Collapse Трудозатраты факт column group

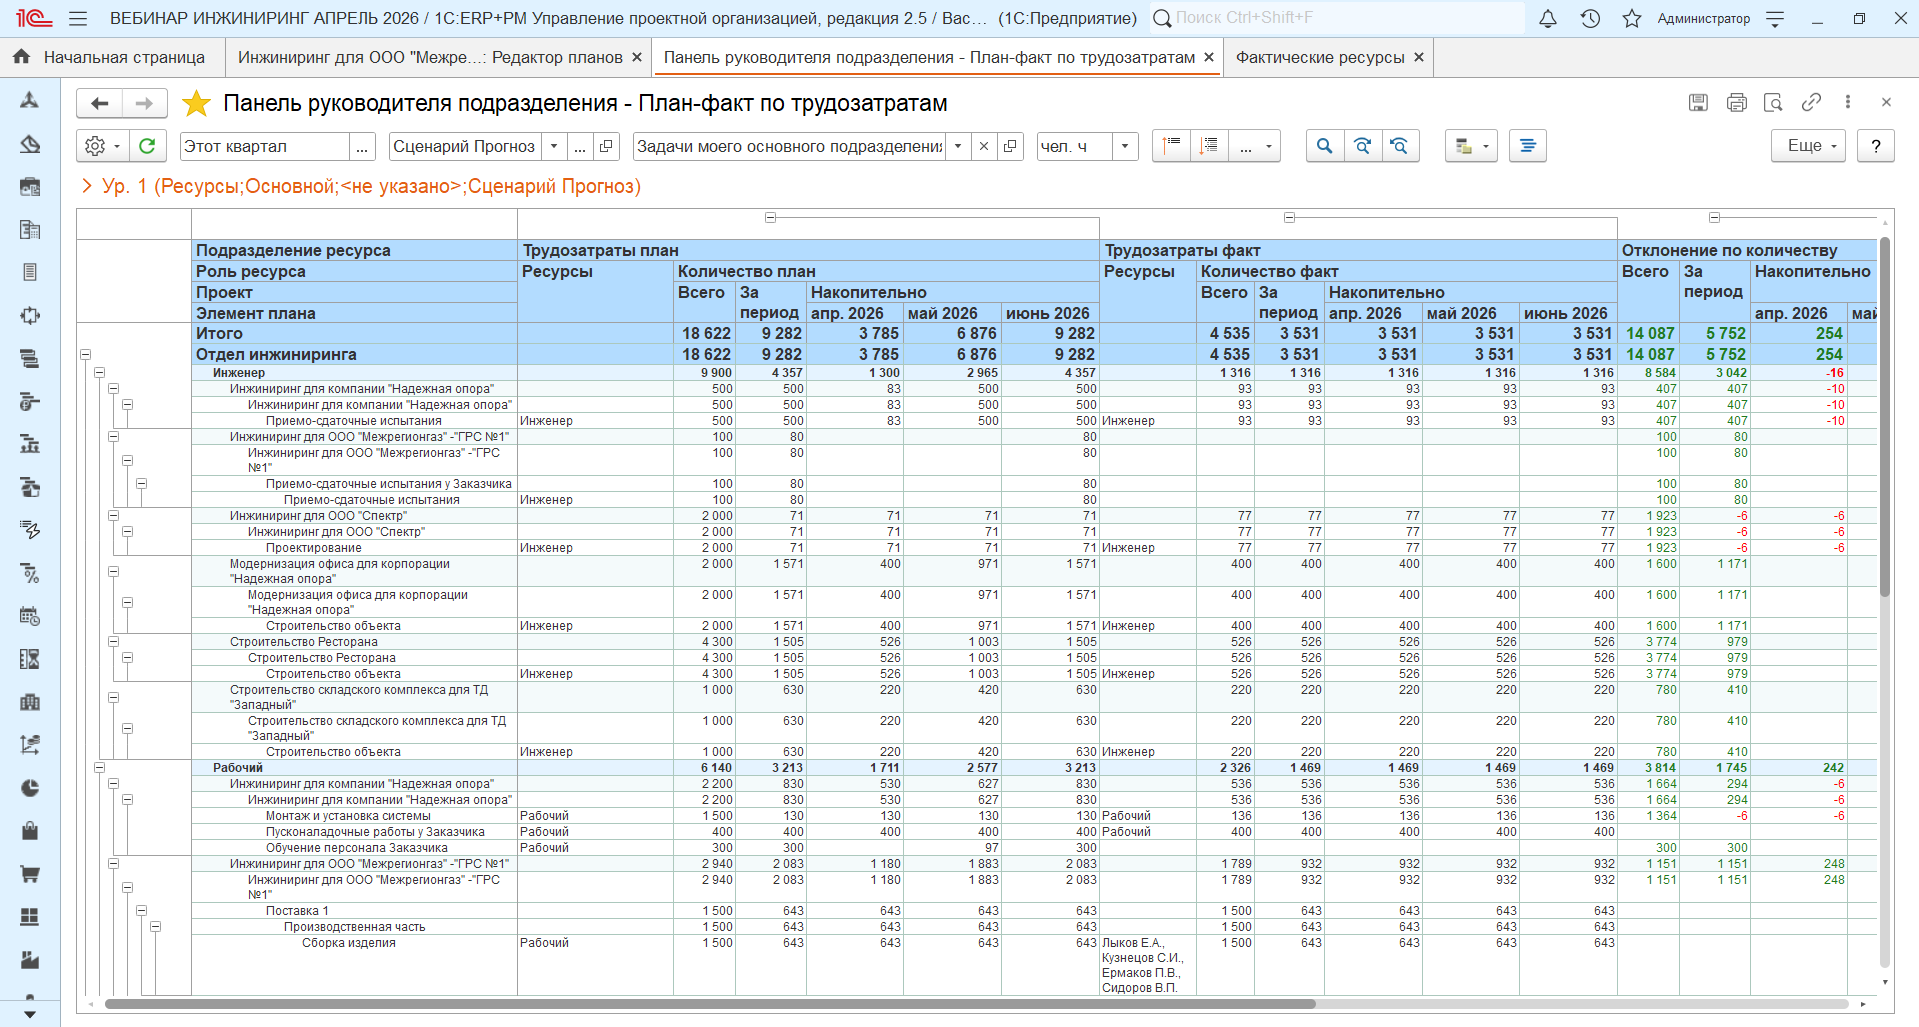pyautogui.click(x=1289, y=217)
